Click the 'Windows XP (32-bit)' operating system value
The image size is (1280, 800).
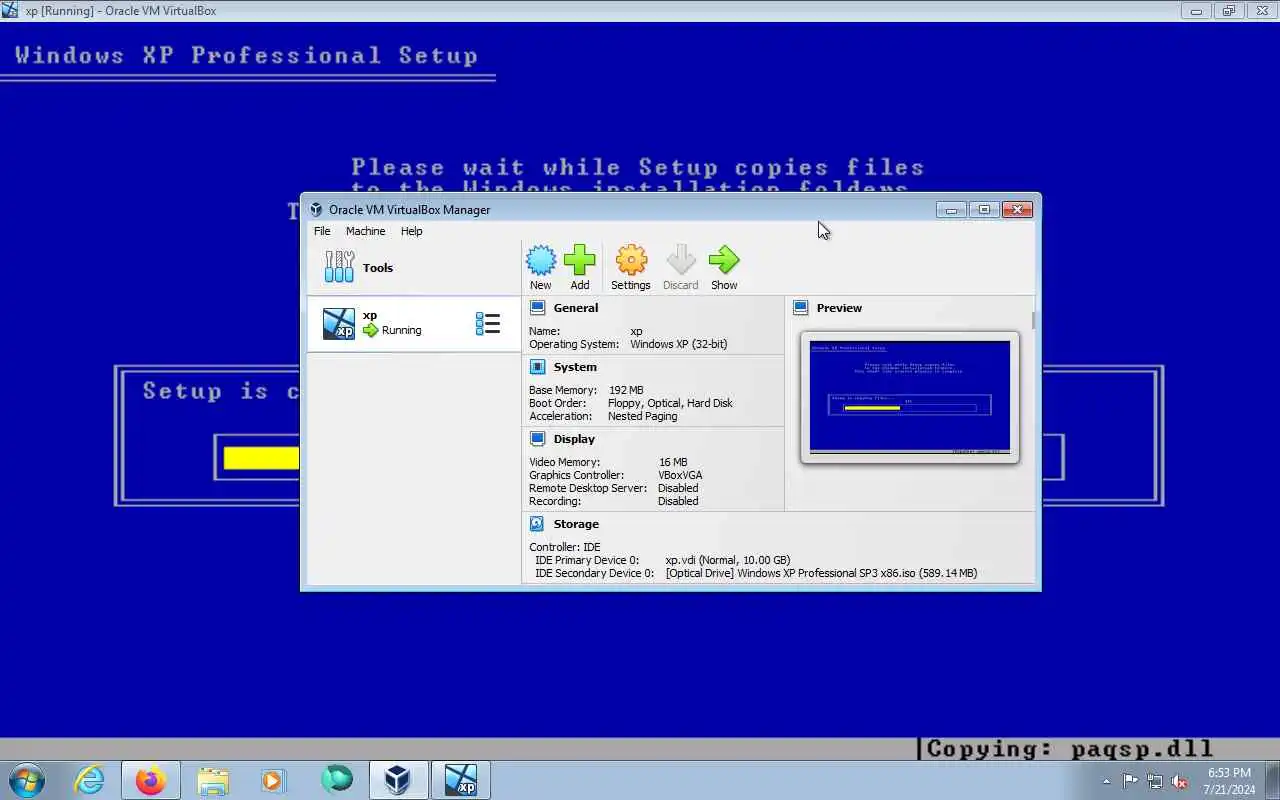678,344
